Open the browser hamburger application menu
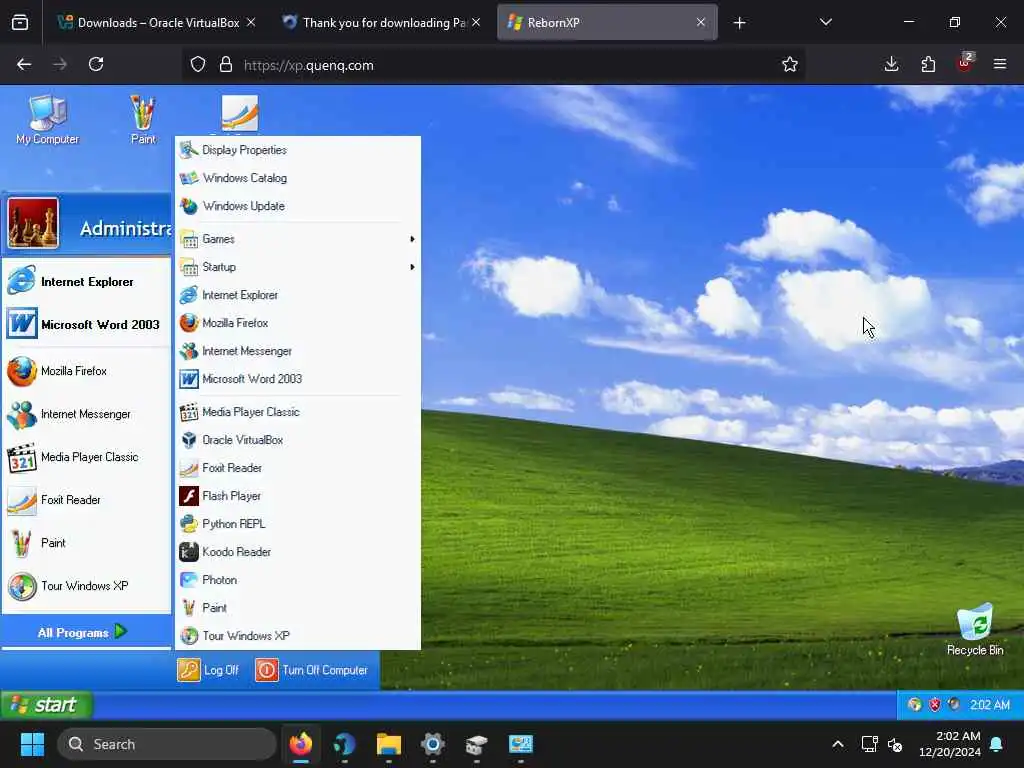 [999, 64]
